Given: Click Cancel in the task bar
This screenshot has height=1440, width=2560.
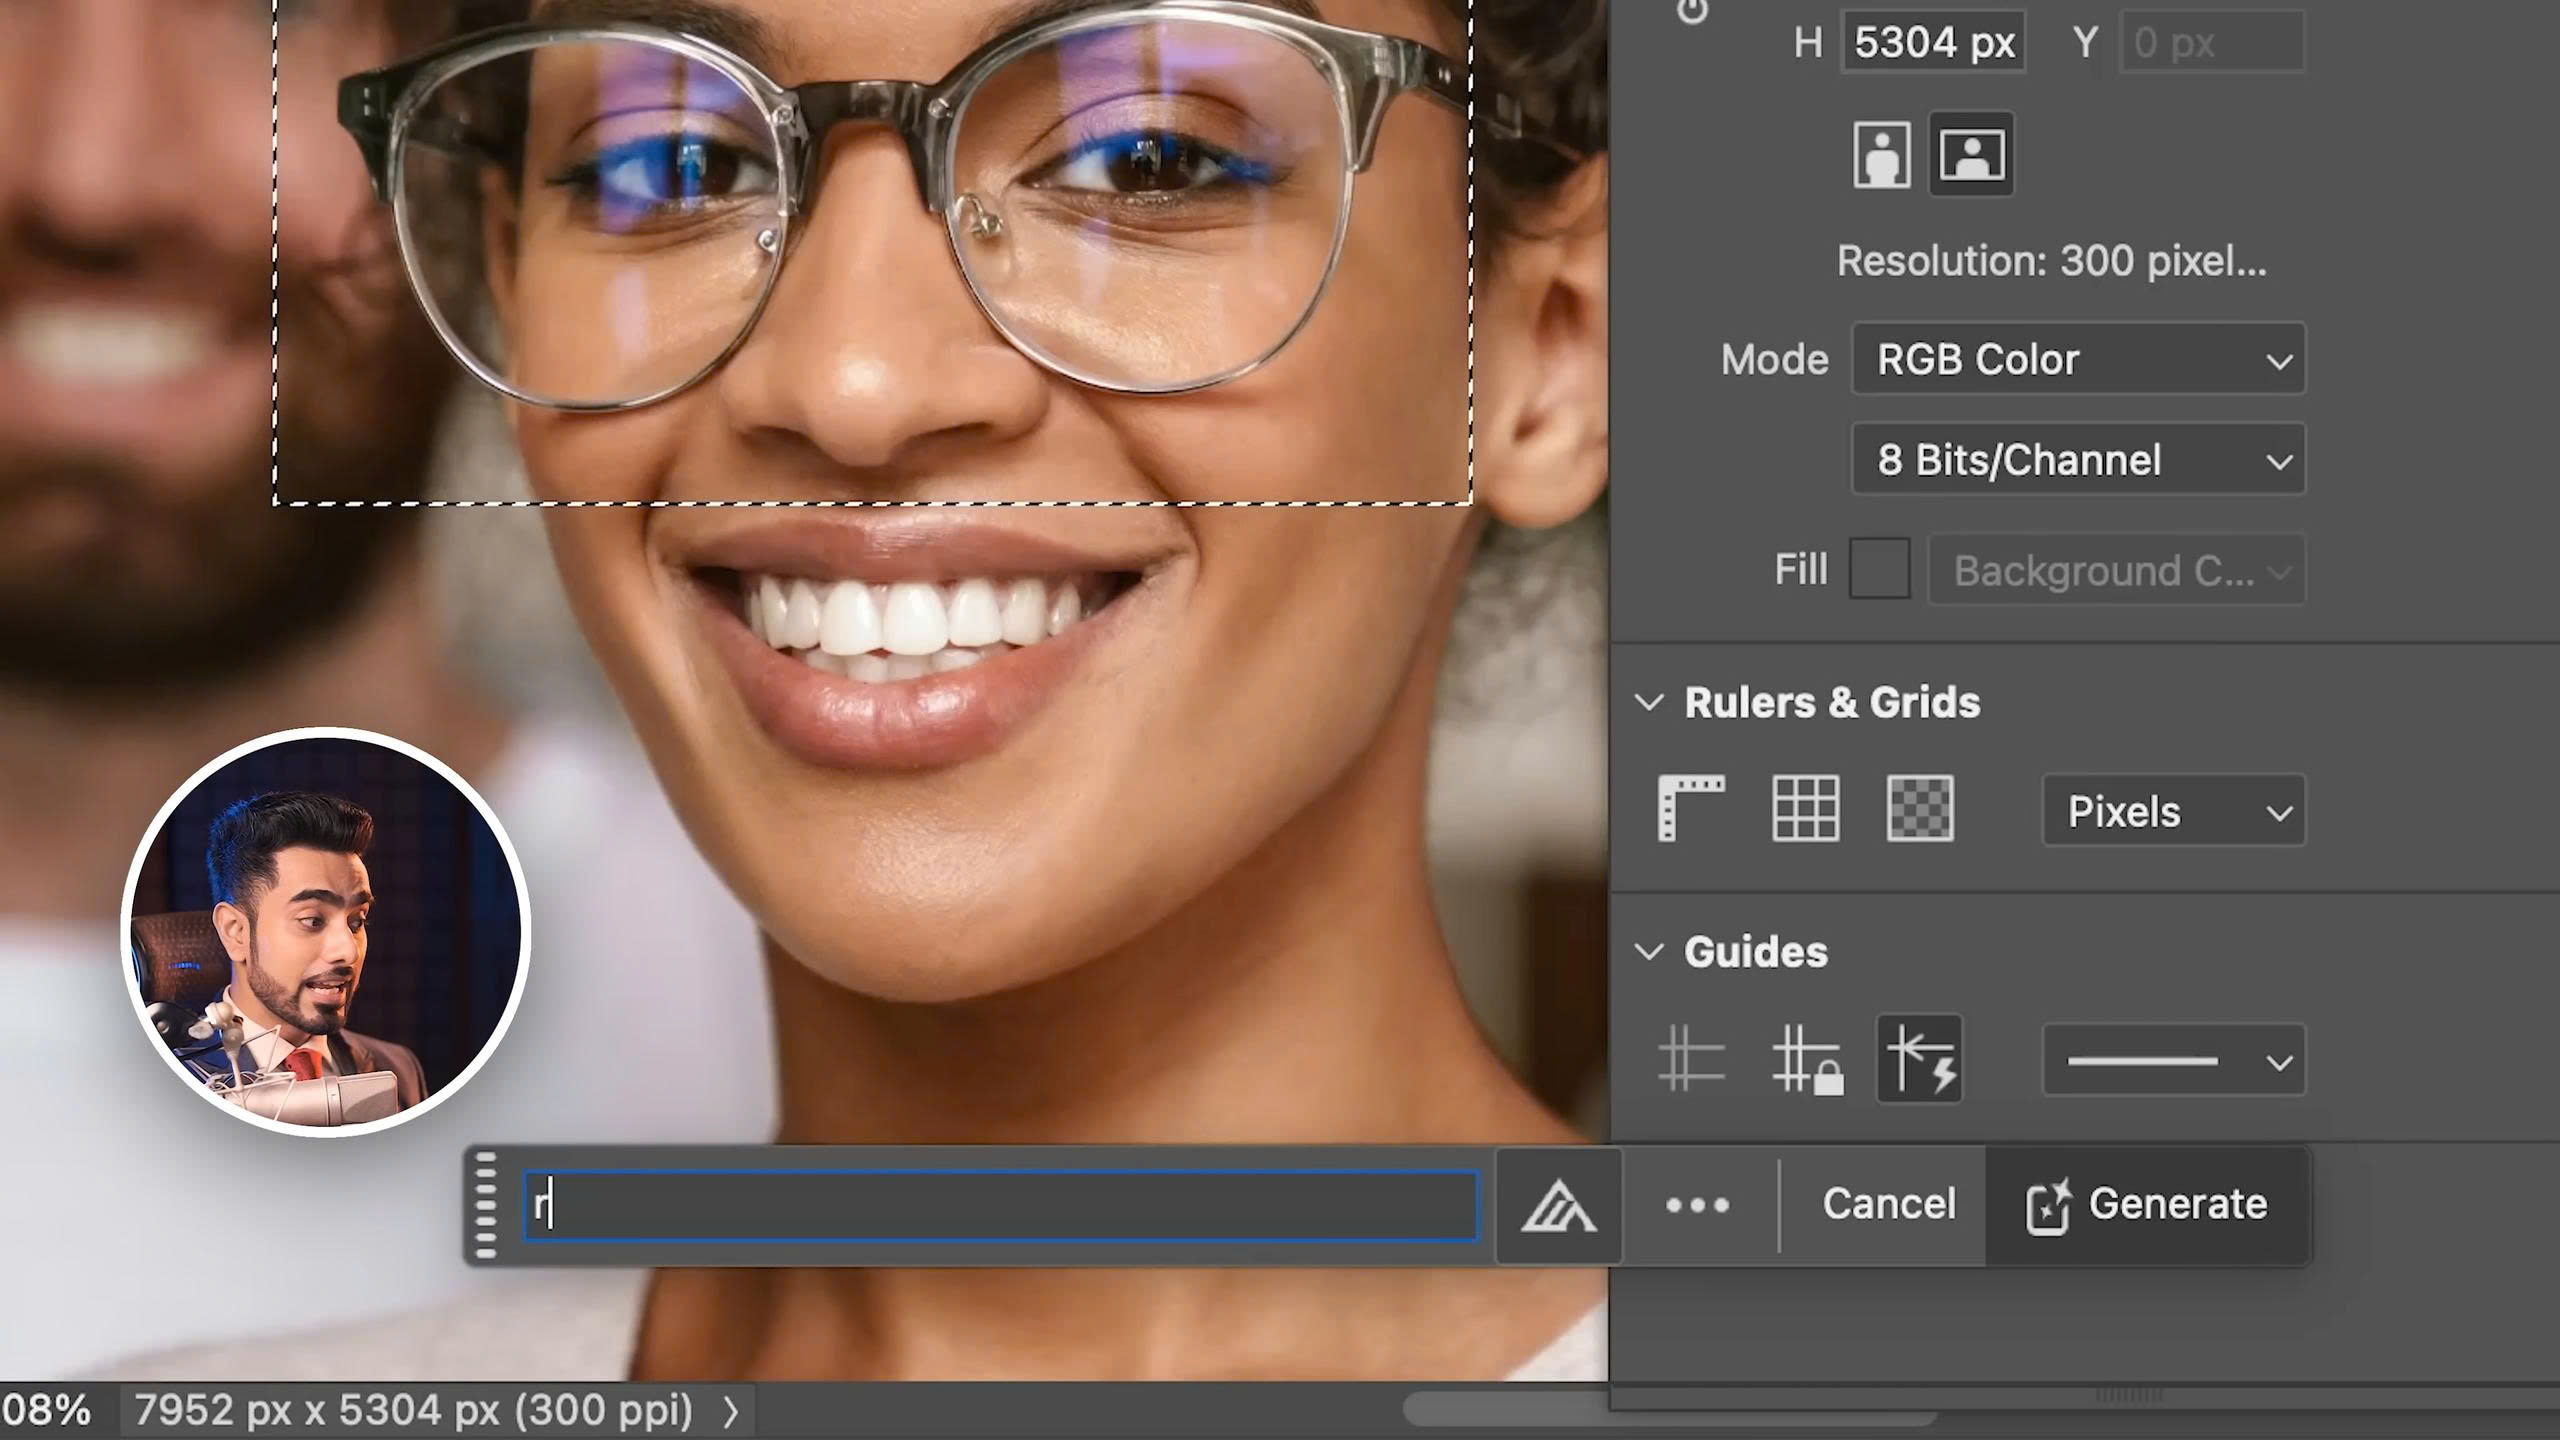Looking at the screenshot, I should (1888, 1204).
